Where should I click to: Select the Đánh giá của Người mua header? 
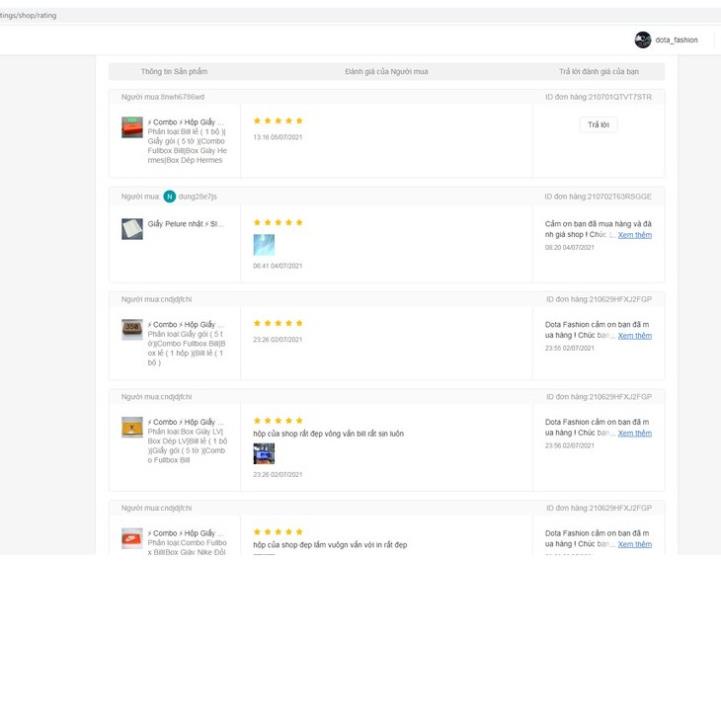click(386, 71)
